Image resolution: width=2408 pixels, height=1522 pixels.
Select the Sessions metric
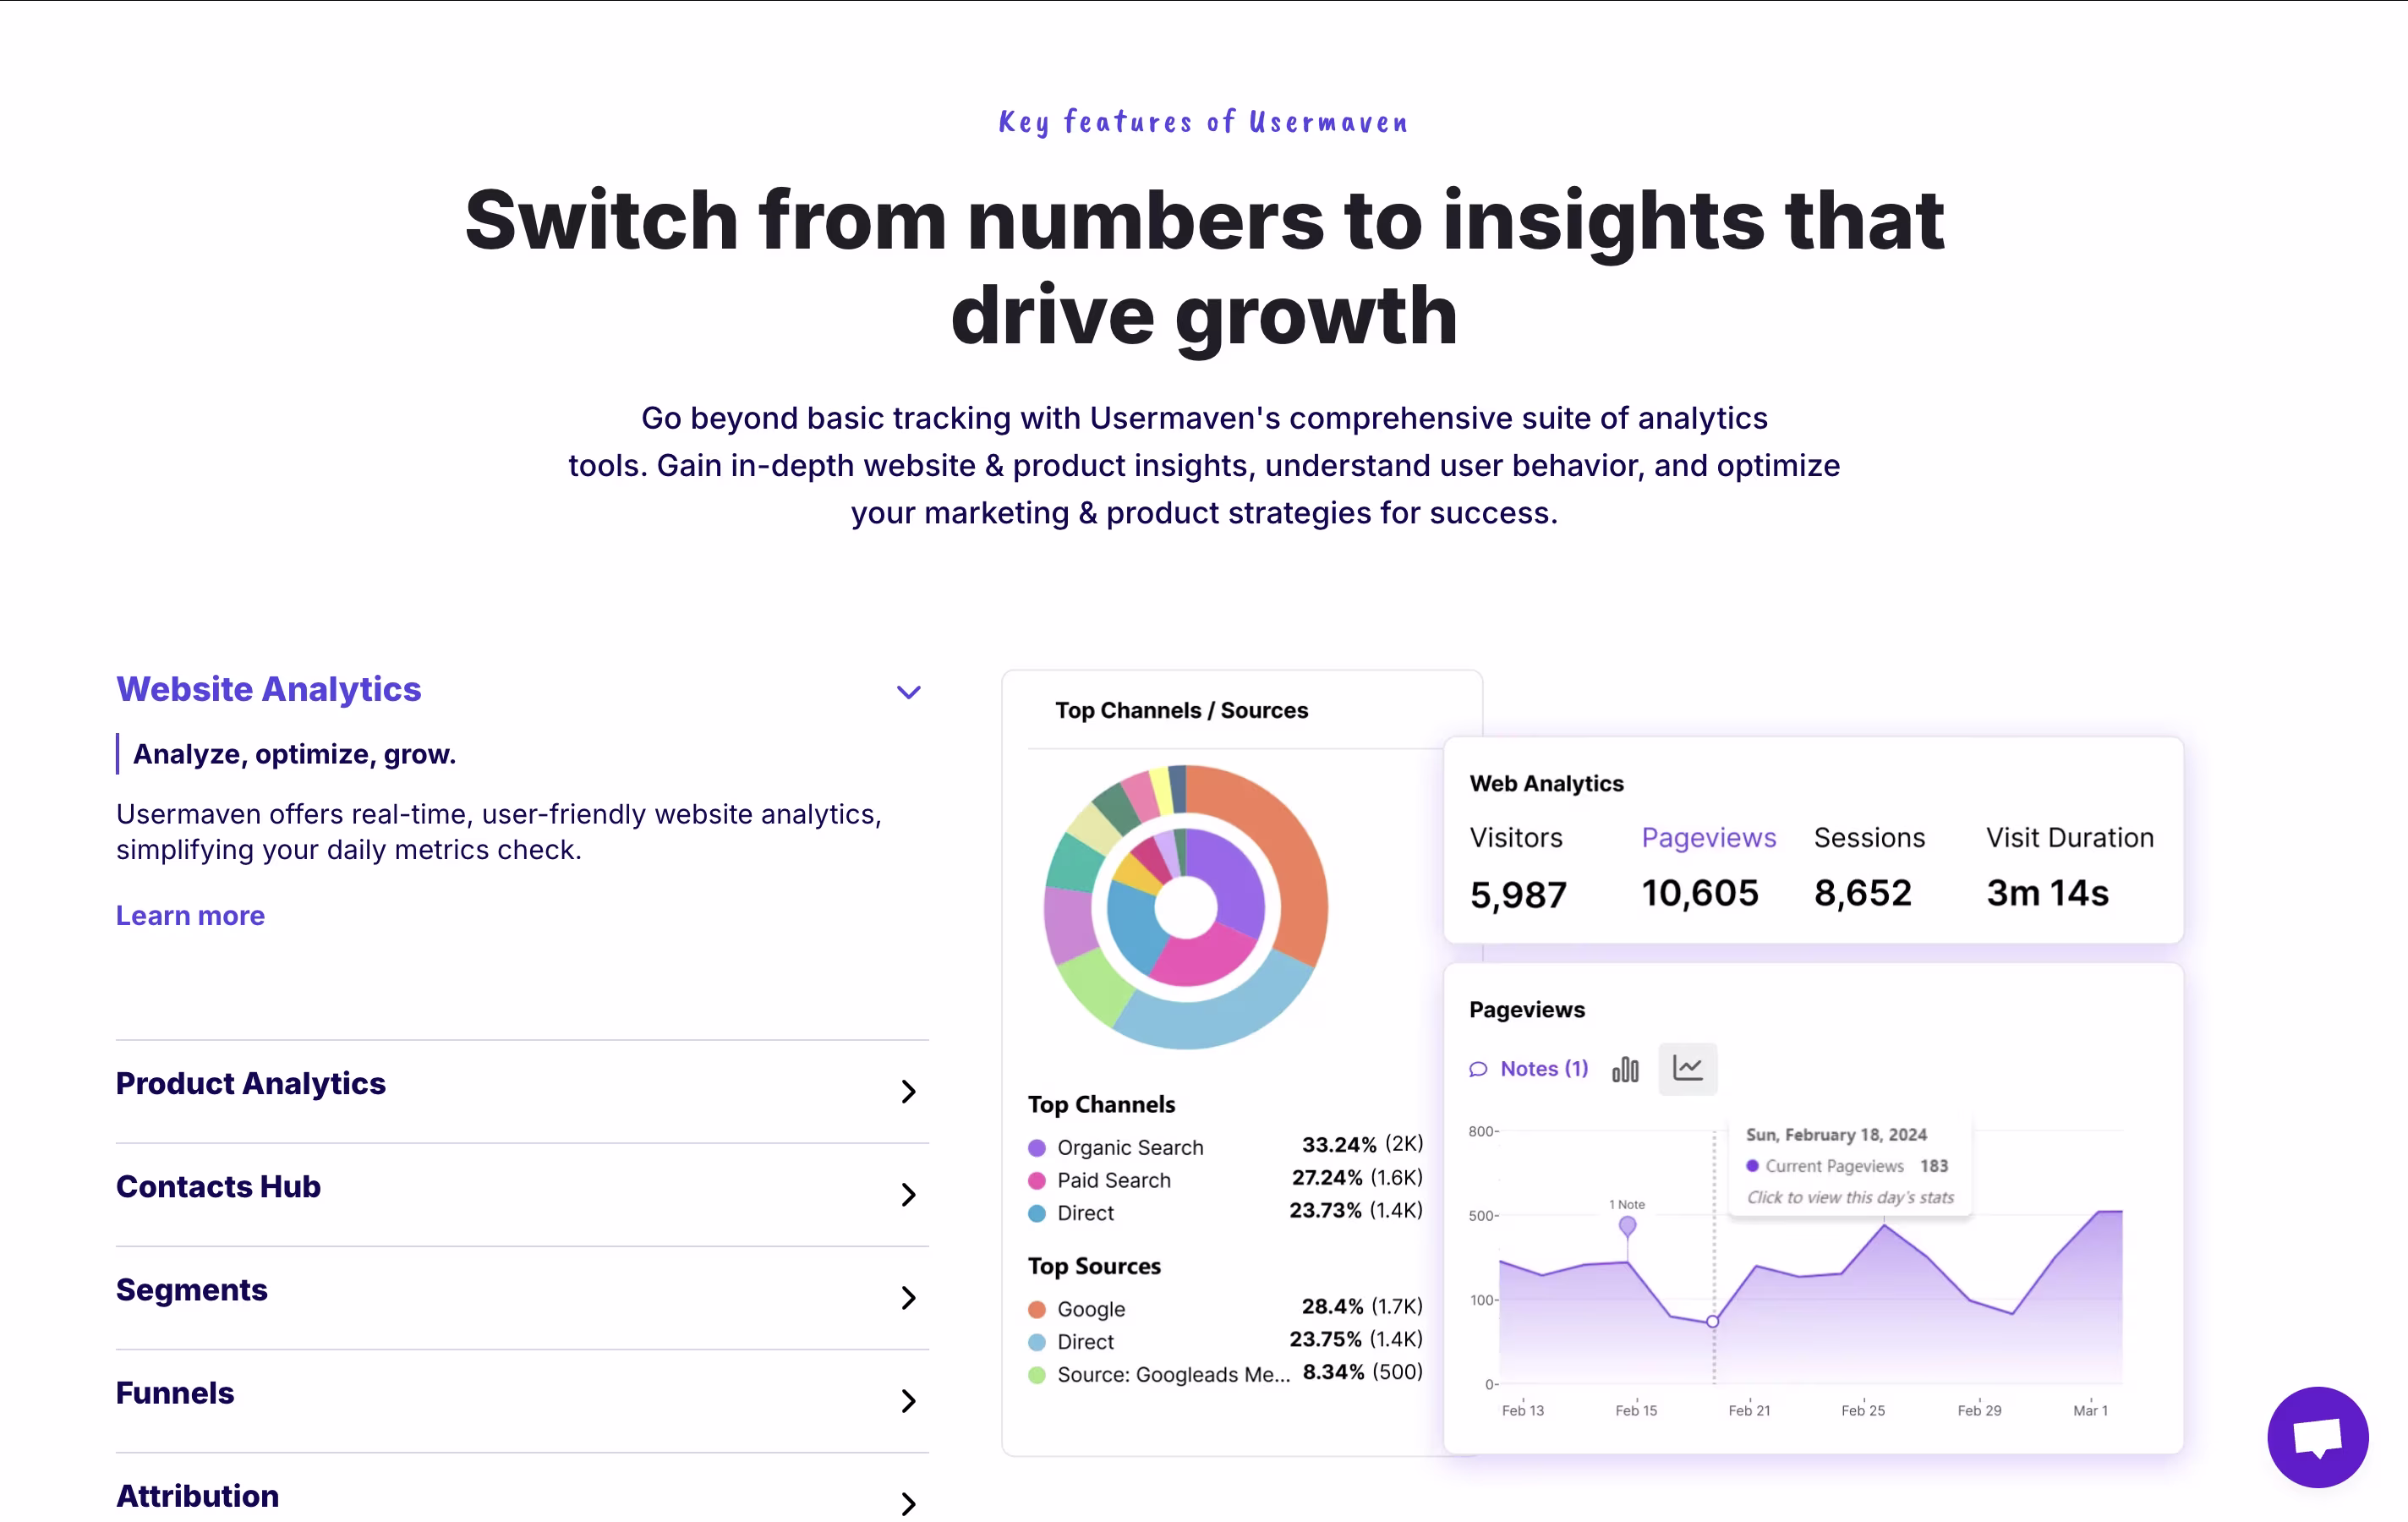pos(1869,837)
